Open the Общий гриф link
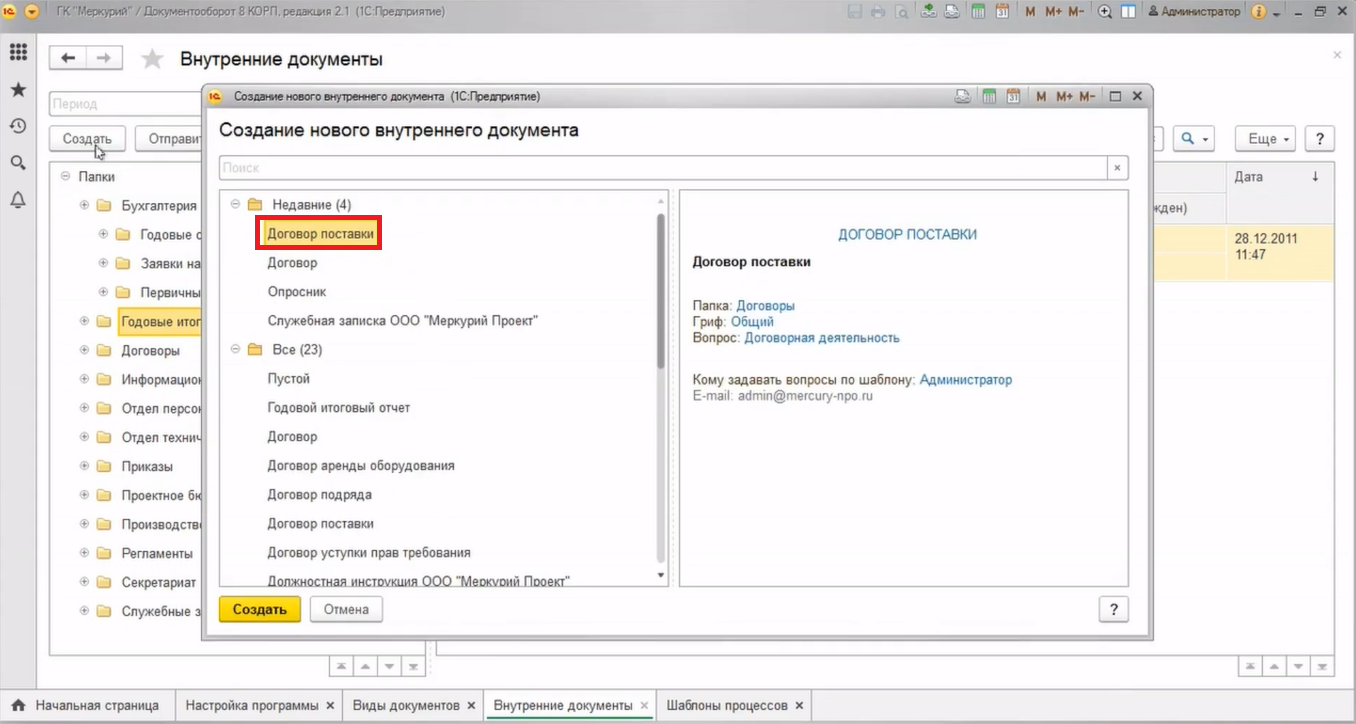This screenshot has height=724, width=1356. [x=752, y=322]
